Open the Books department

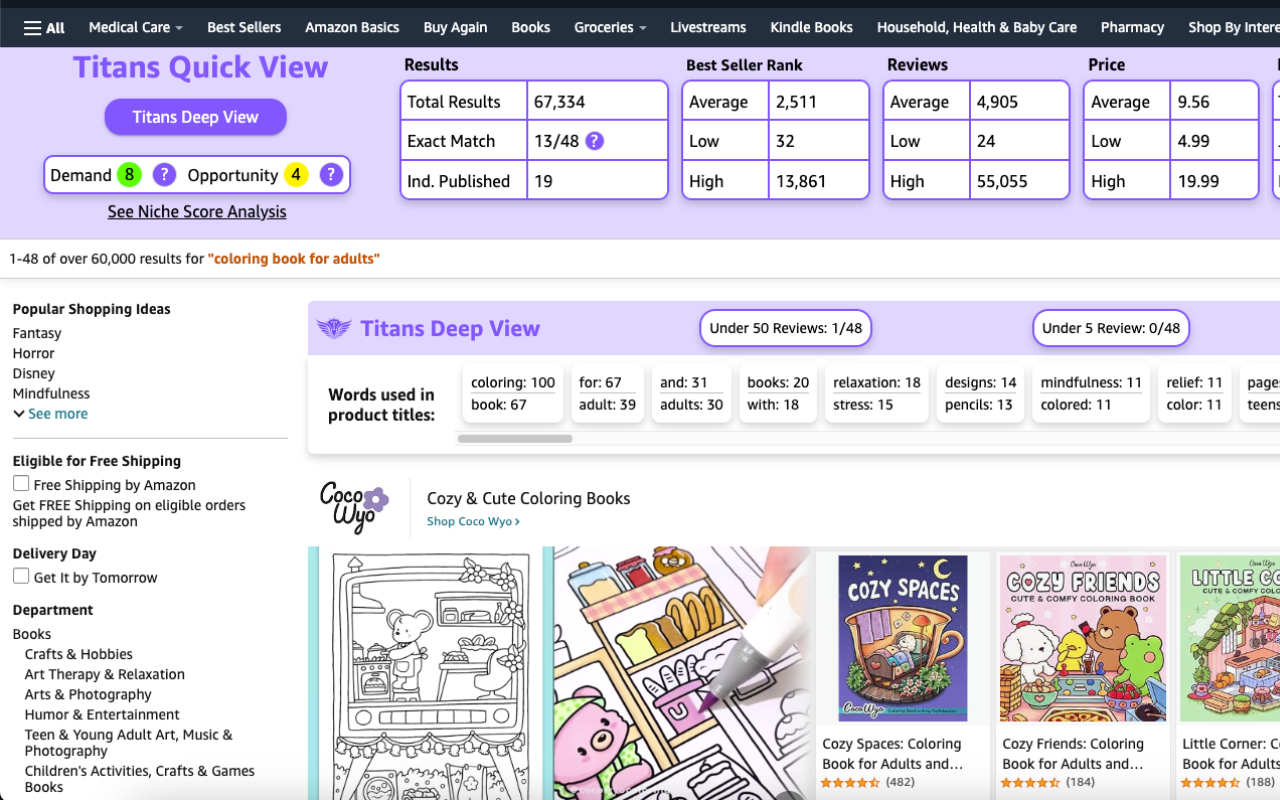click(32, 634)
